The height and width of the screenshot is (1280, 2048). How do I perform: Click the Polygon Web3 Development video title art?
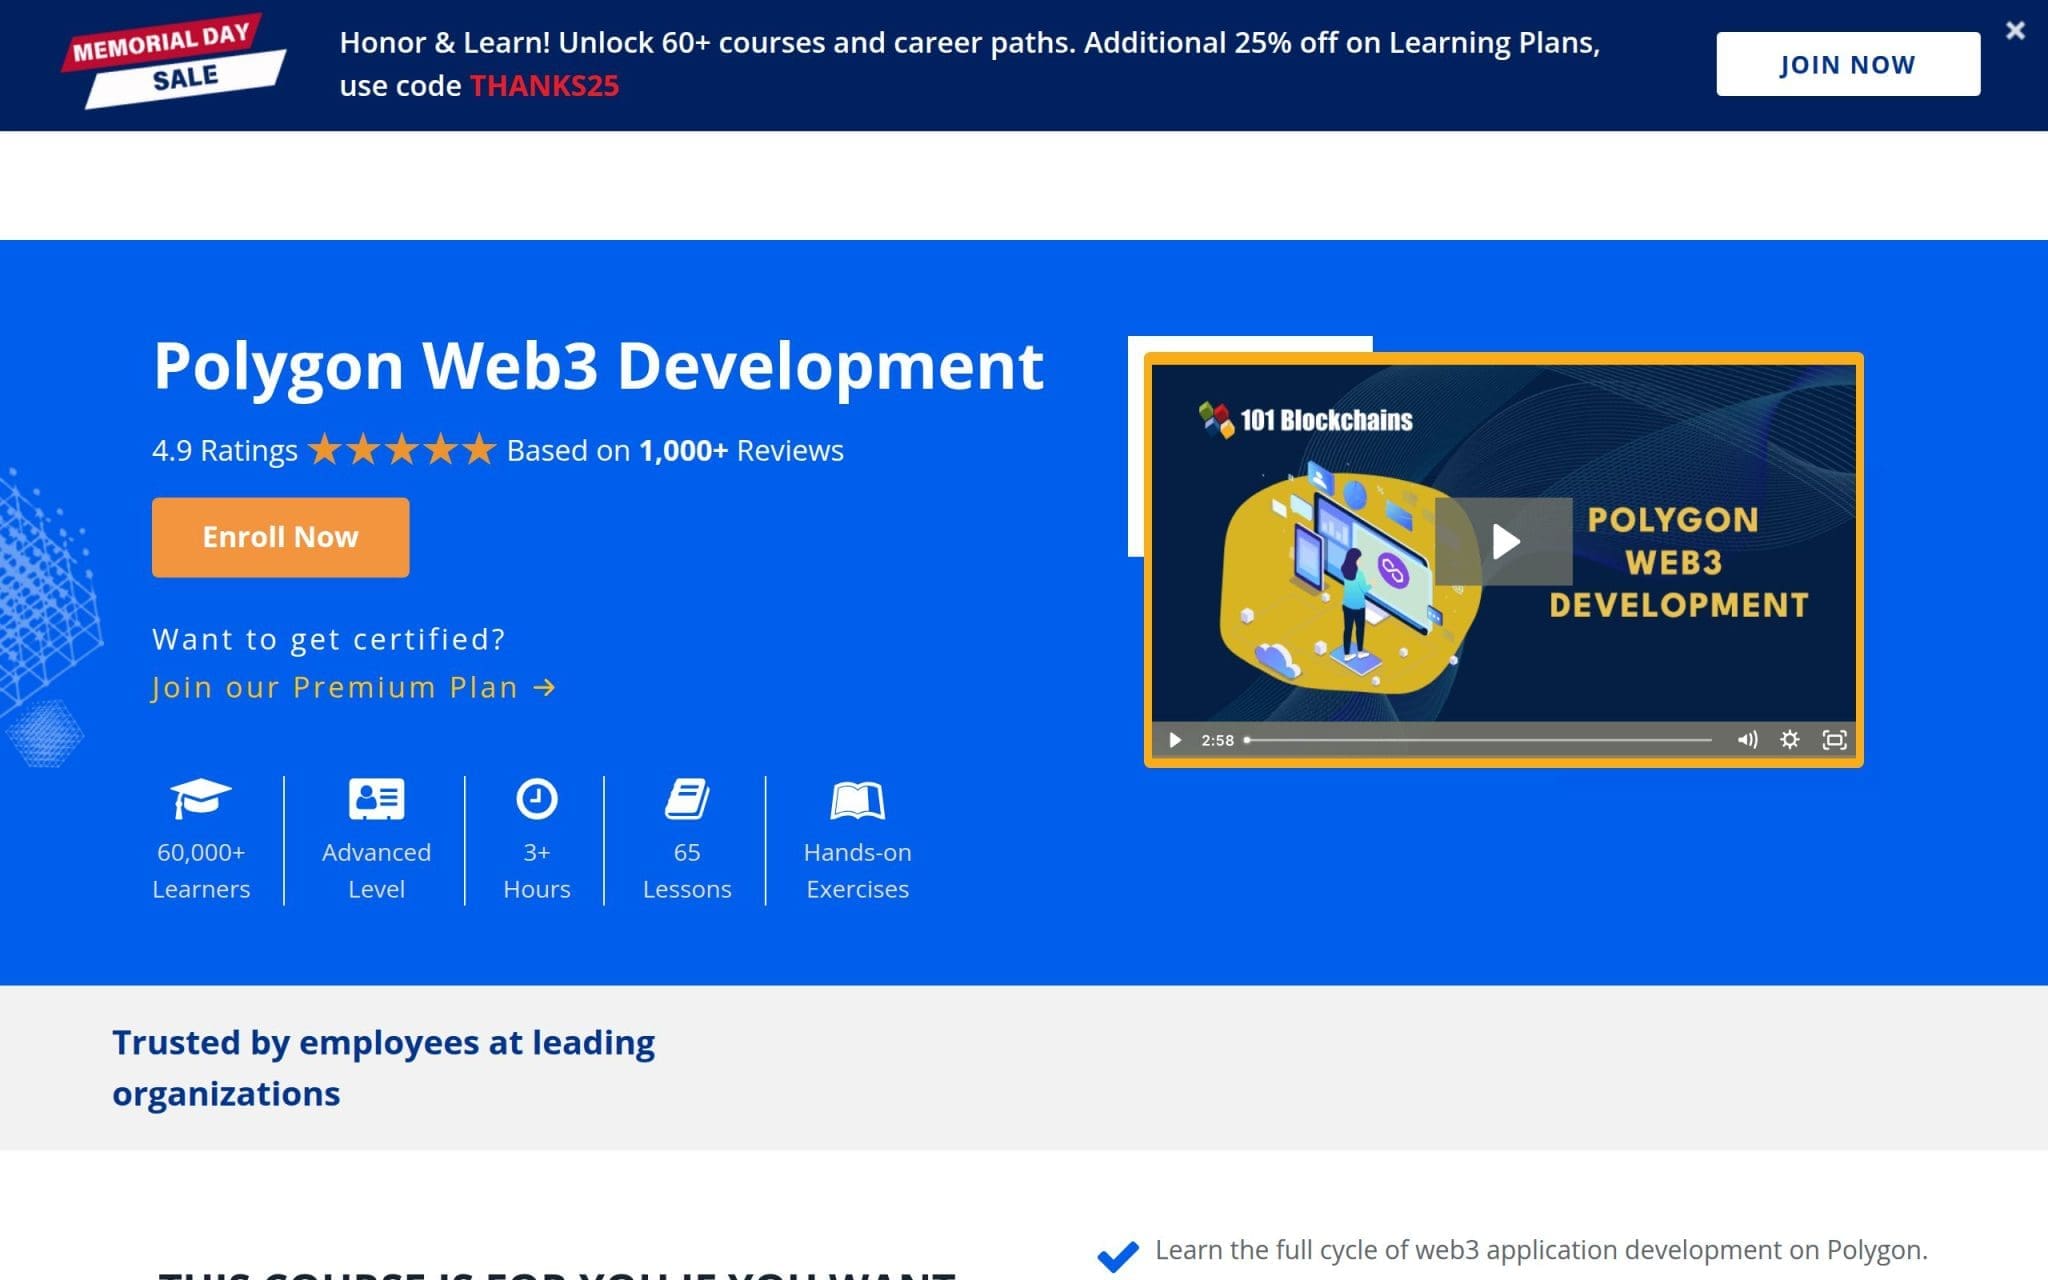click(1678, 562)
